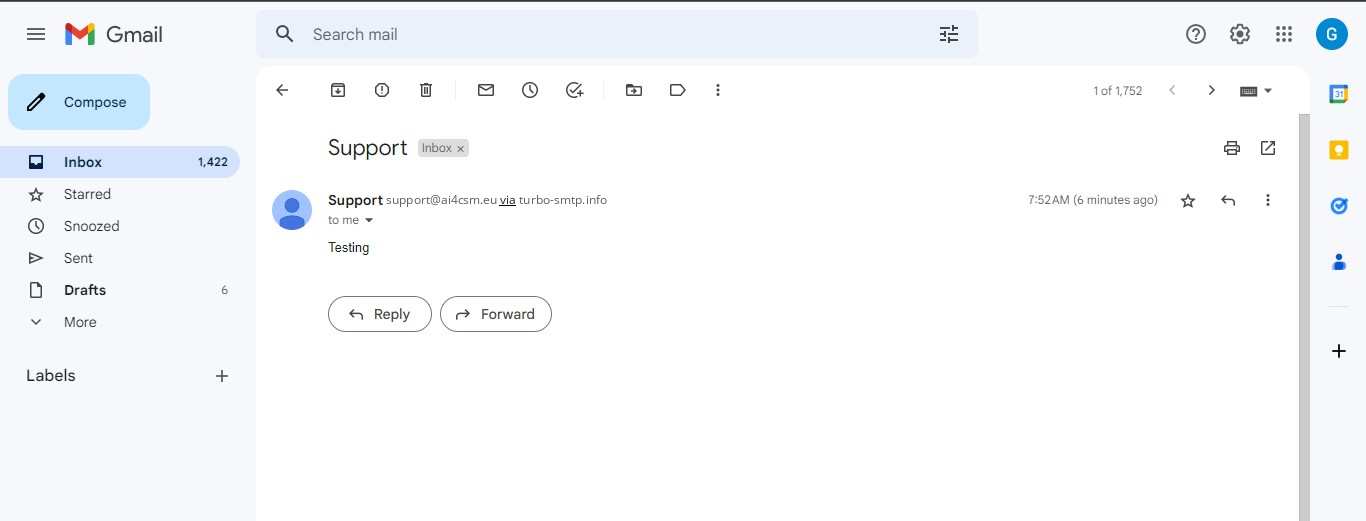Snooze this email with clock icon
The image size is (1366, 521).
pyautogui.click(x=530, y=90)
